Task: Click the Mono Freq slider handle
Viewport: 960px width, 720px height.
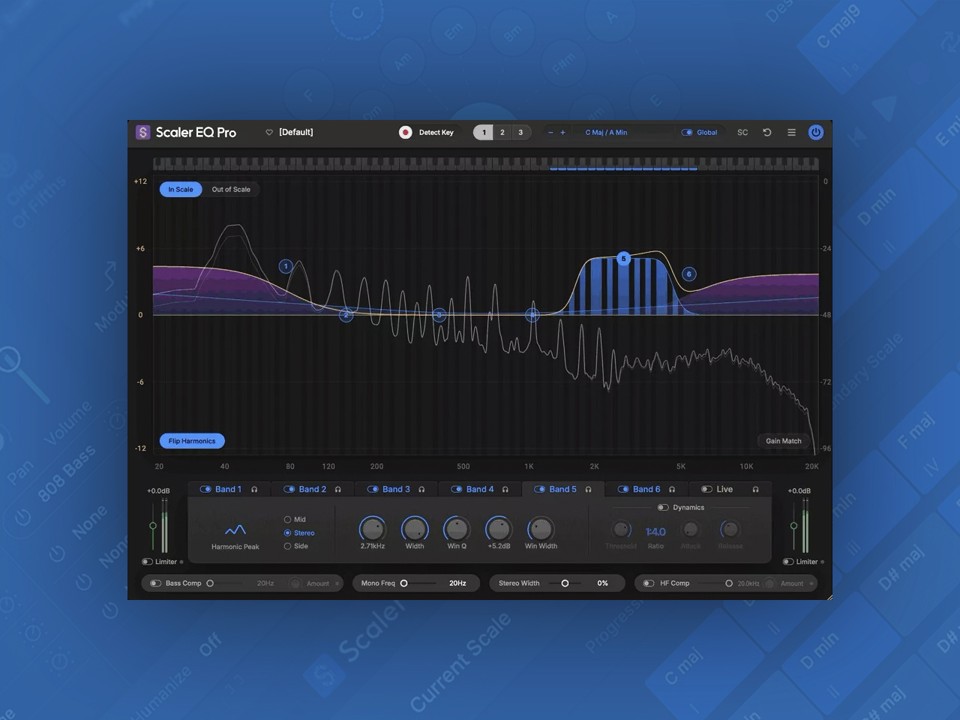Action: coord(404,583)
